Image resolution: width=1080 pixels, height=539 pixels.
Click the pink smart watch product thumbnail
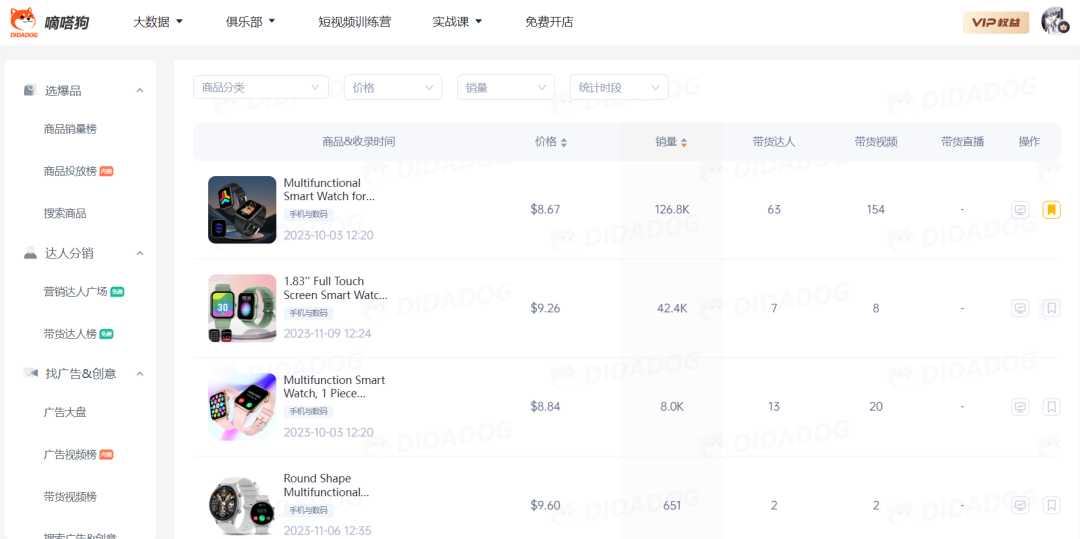242,407
